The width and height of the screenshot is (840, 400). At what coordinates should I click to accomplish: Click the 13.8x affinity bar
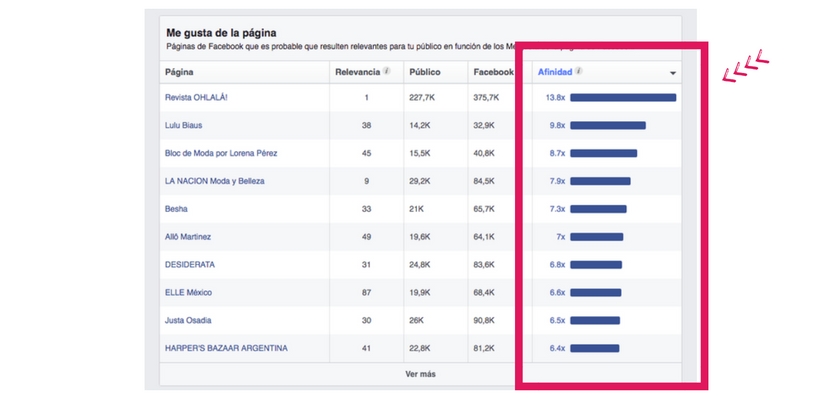[x=623, y=97]
